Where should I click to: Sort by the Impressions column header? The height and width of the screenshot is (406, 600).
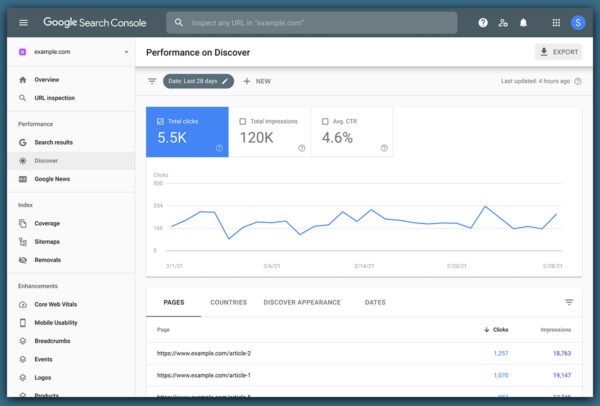(556, 329)
